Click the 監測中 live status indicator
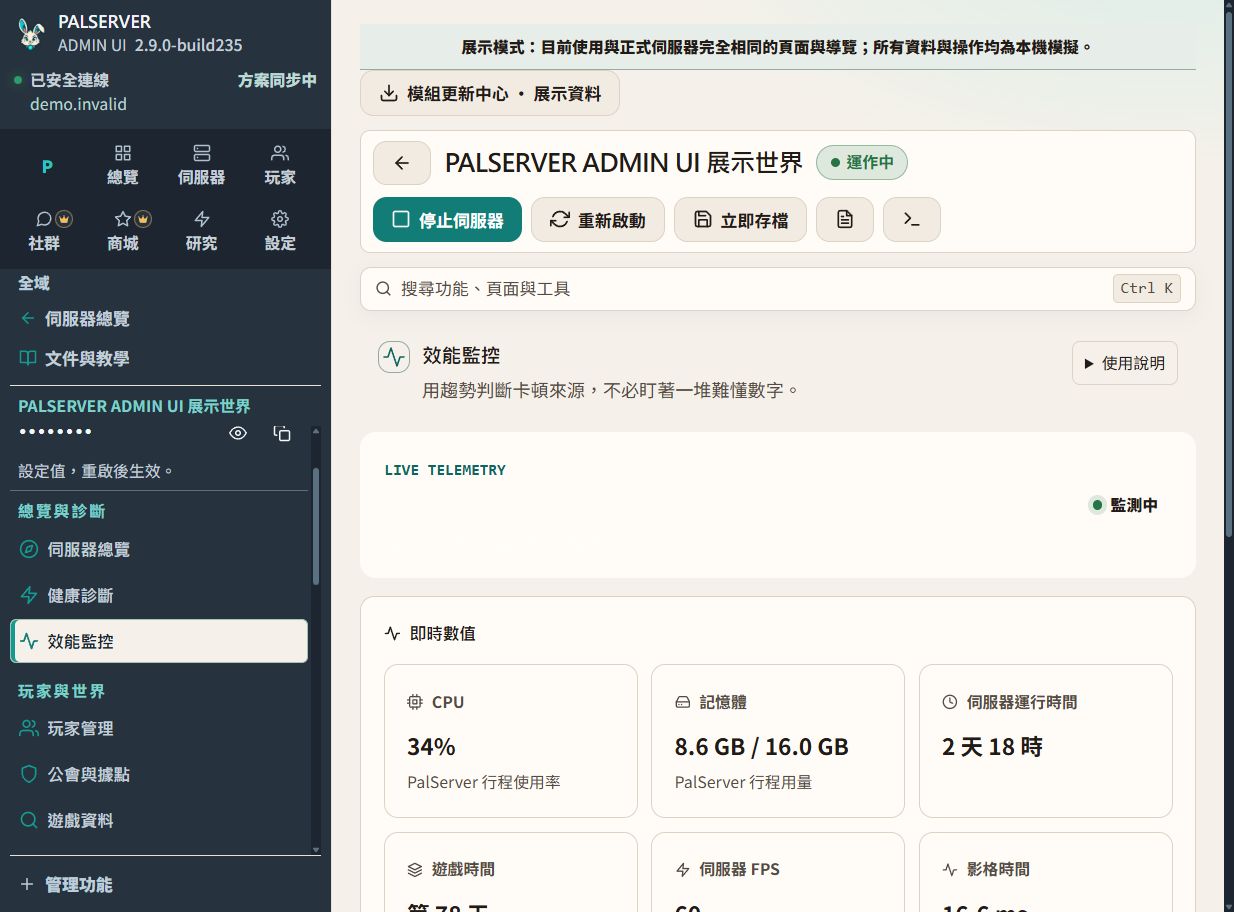This screenshot has height=912, width=1234. click(x=1125, y=506)
